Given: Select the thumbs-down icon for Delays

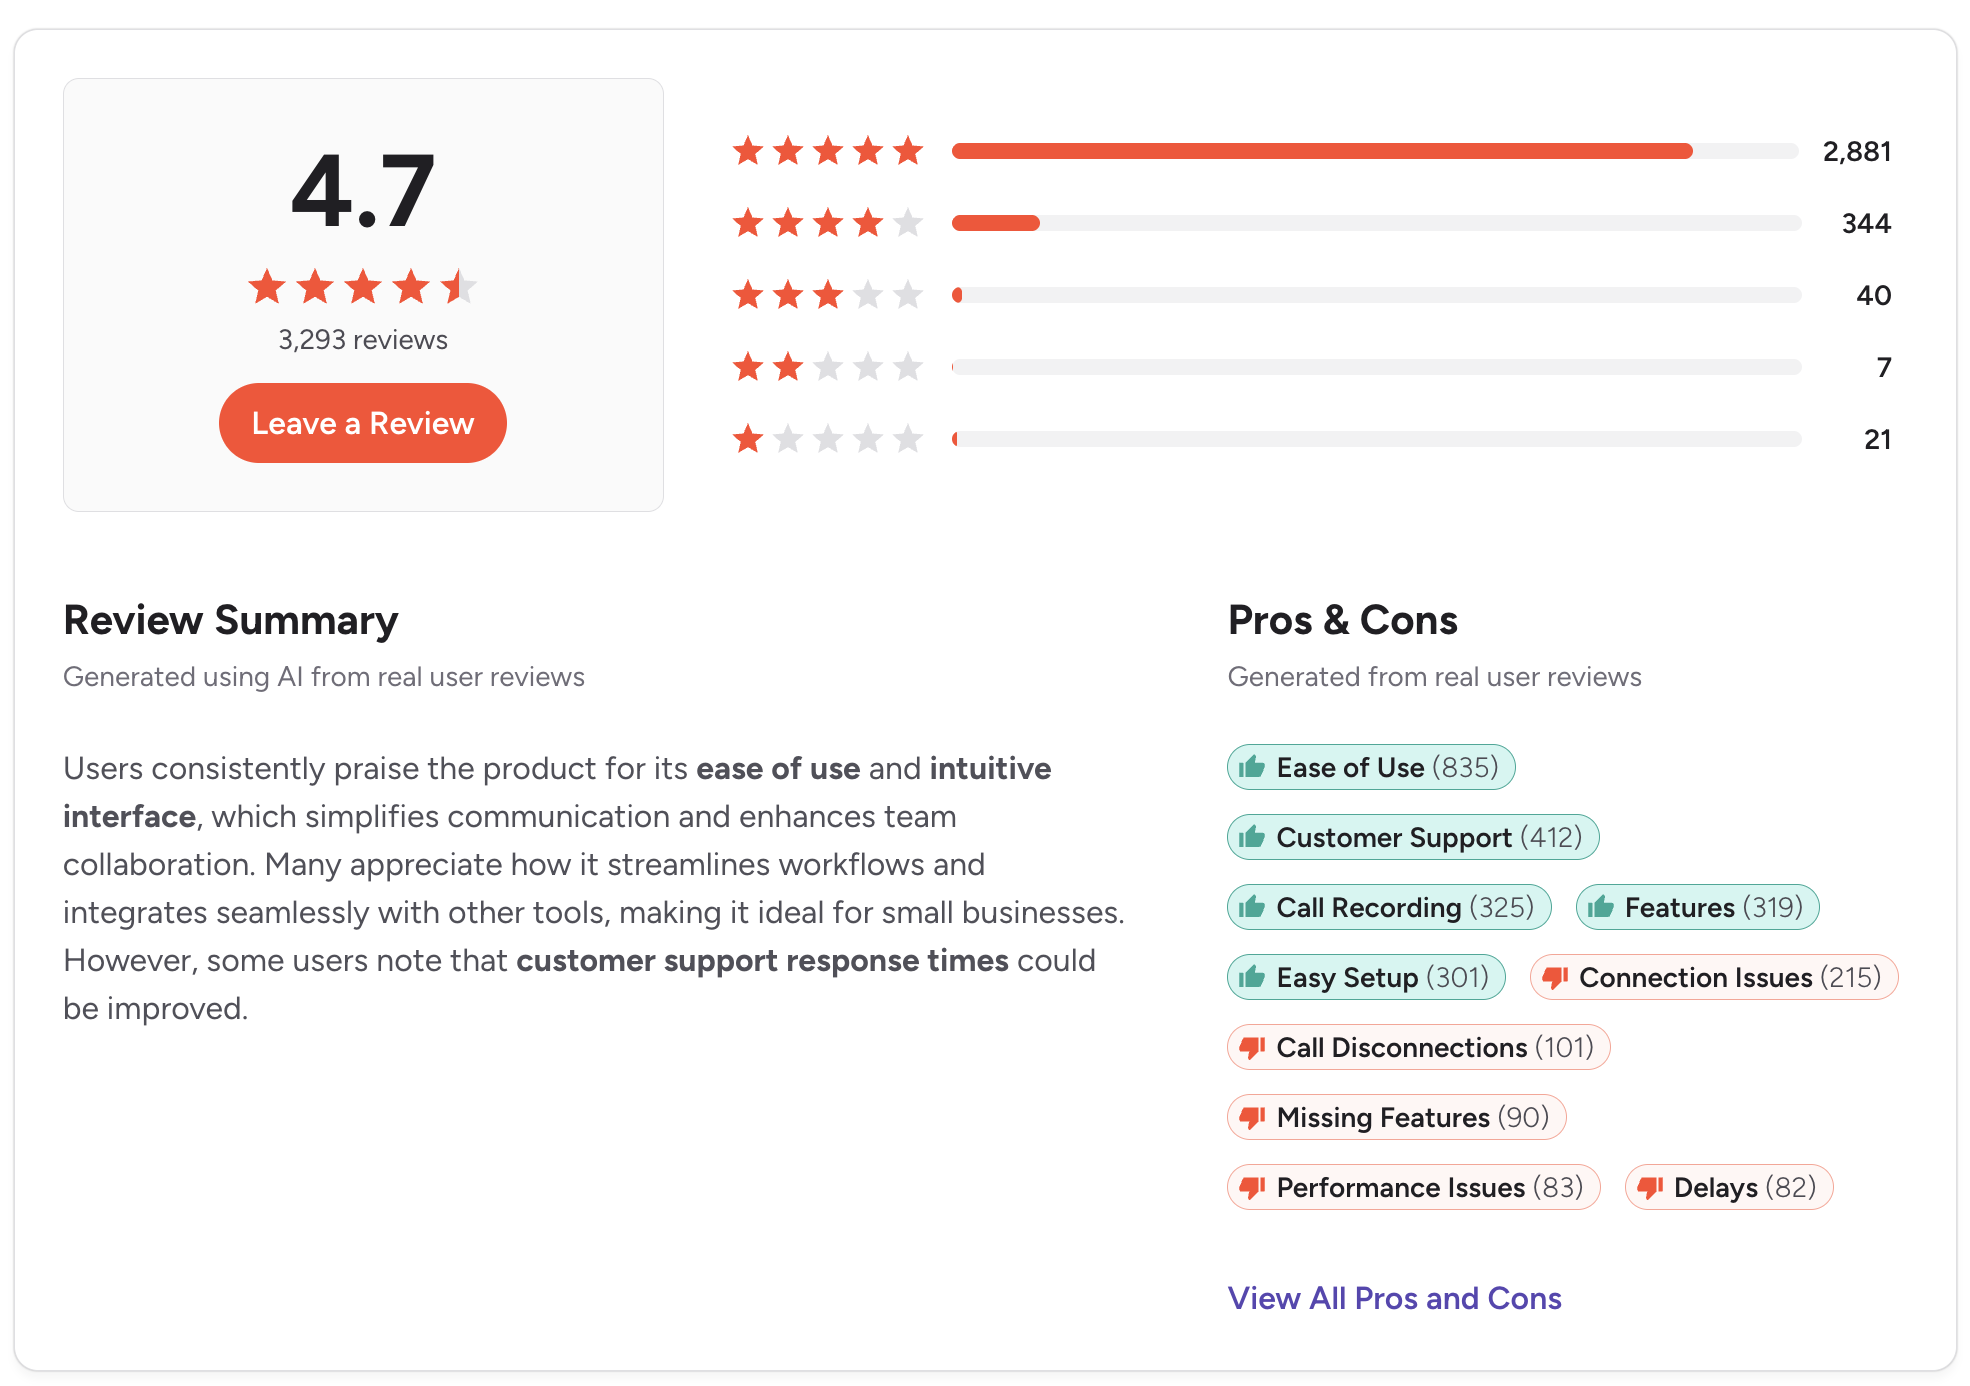Looking at the screenshot, I should 1652,1187.
